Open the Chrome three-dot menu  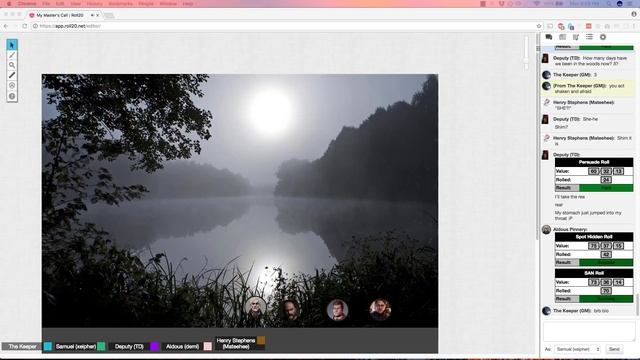coord(634,26)
